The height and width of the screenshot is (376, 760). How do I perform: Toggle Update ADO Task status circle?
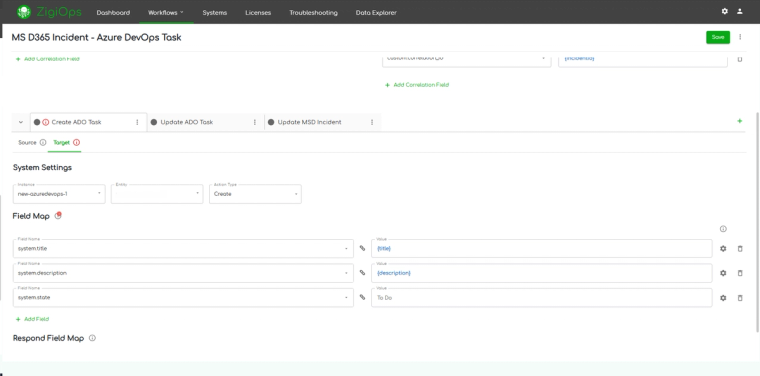tap(154, 122)
